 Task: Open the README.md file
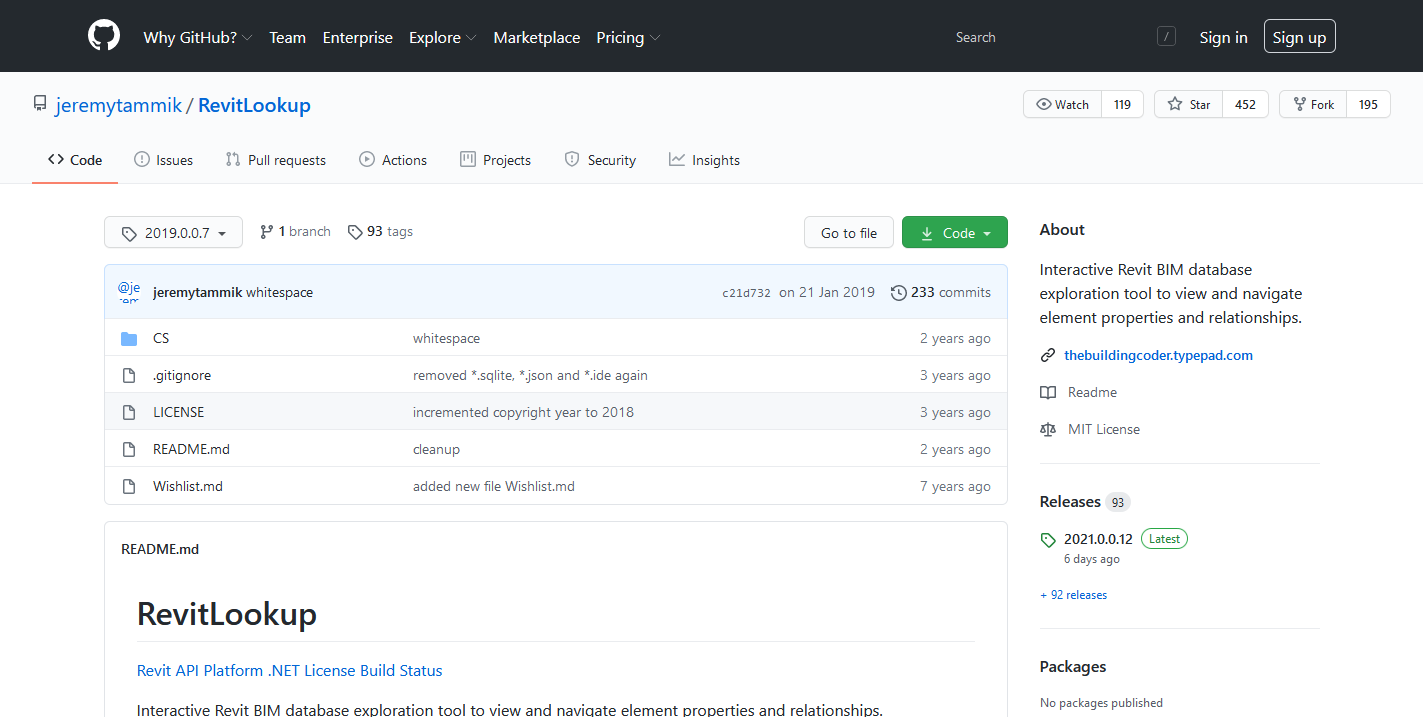coord(191,450)
